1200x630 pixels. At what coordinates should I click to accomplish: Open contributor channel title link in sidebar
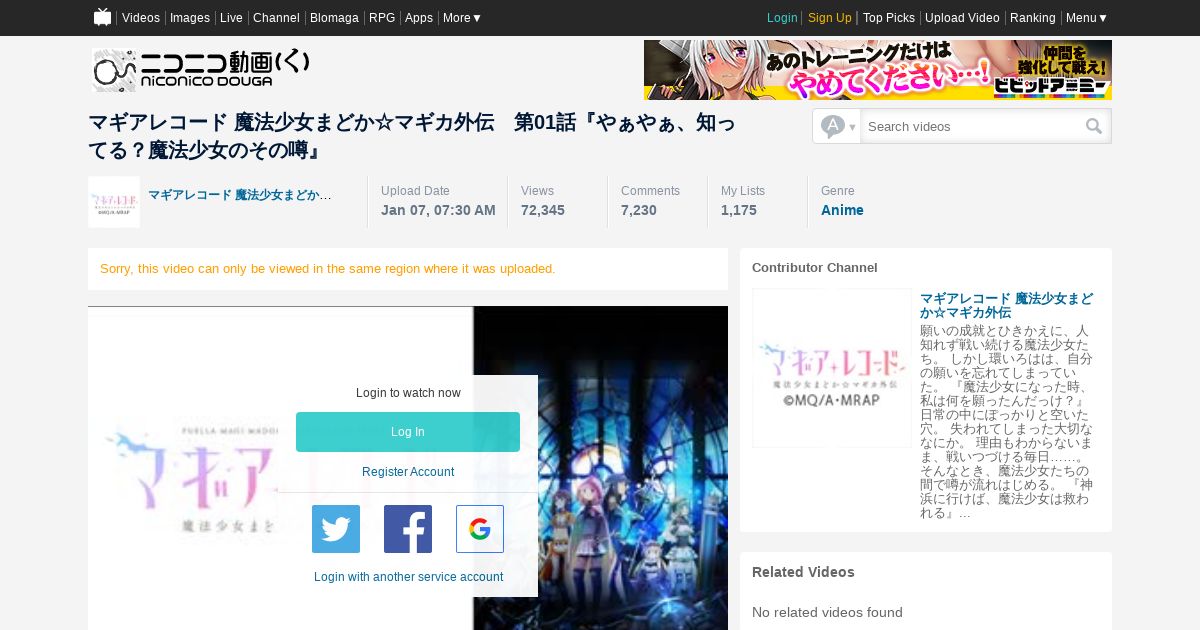(1007, 306)
